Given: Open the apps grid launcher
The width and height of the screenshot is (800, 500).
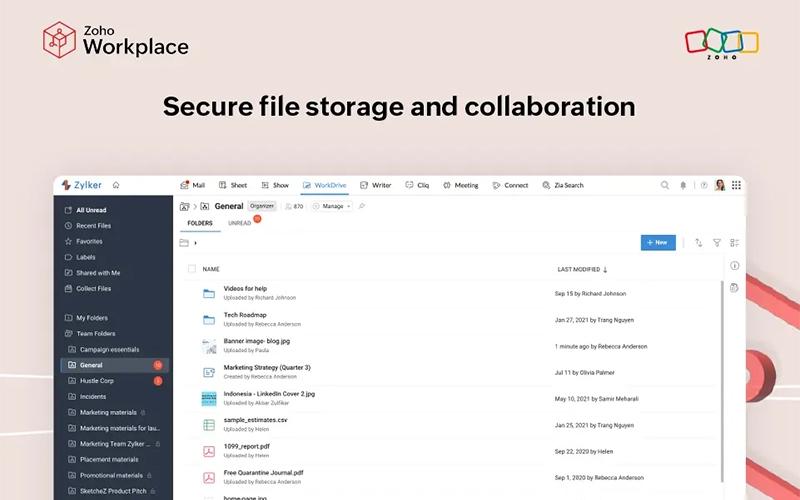Looking at the screenshot, I should click(x=736, y=185).
